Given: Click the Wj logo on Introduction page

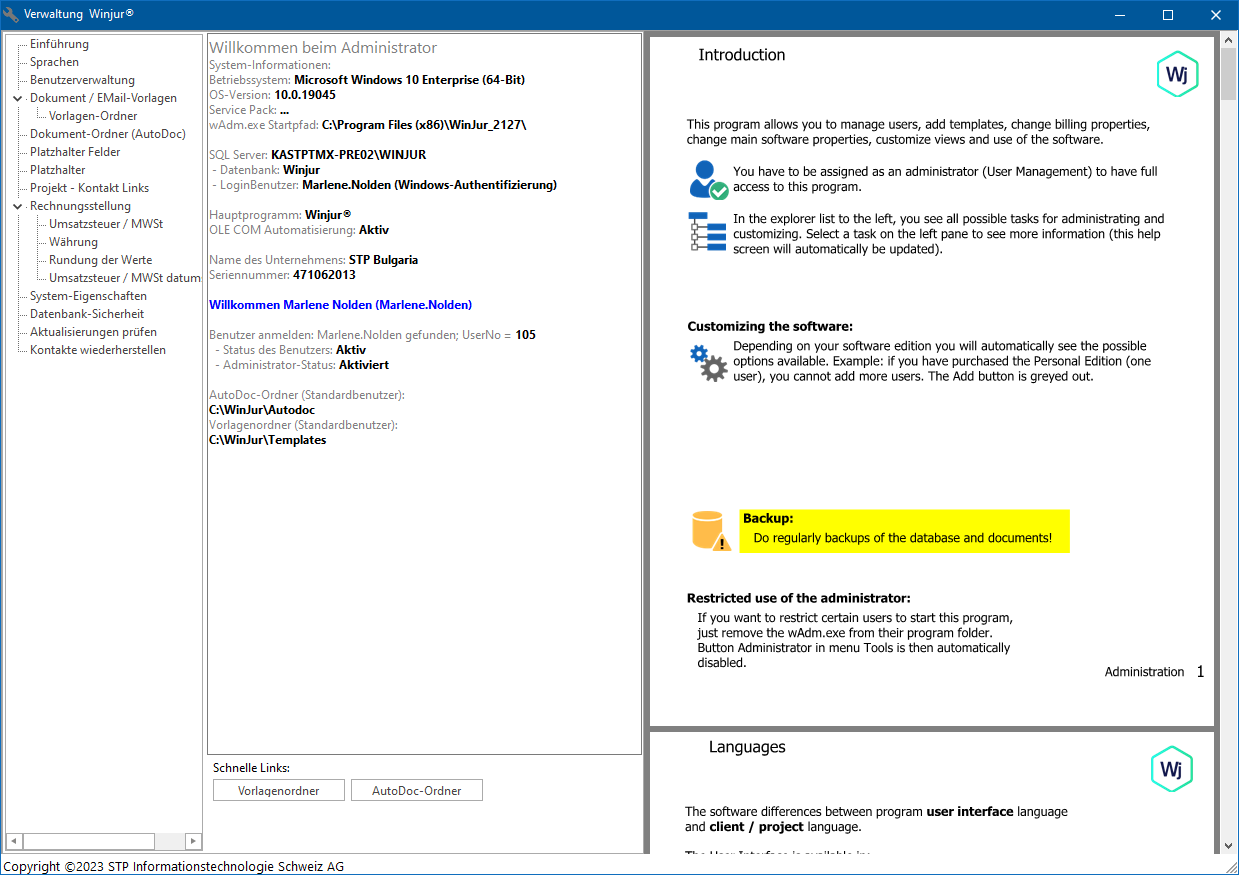Looking at the screenshot, I should [x=1177, y=76].
